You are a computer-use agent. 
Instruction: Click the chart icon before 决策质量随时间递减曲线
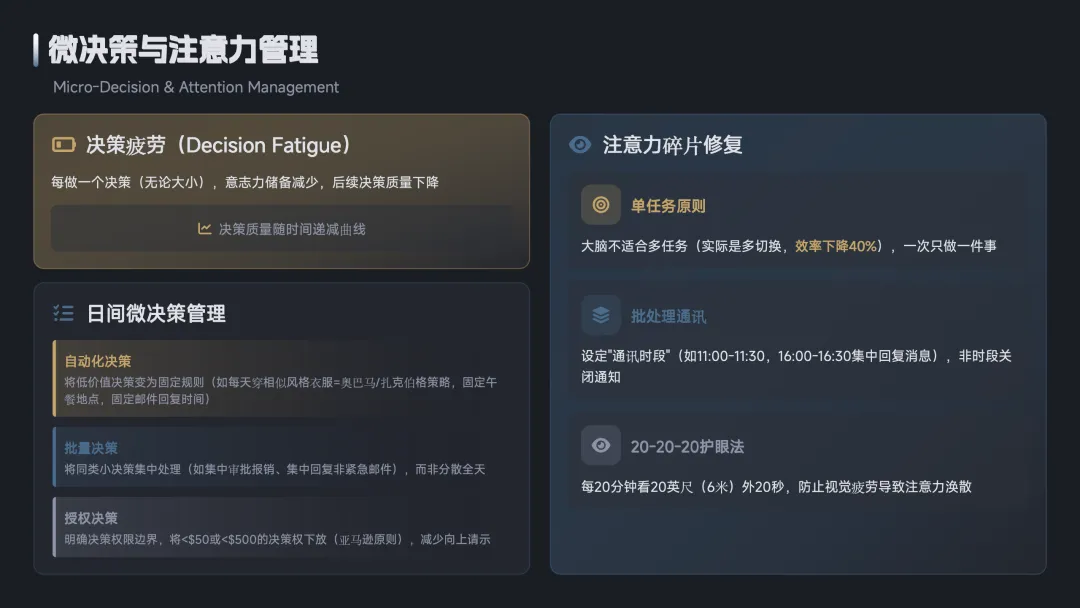coord(204,229)
